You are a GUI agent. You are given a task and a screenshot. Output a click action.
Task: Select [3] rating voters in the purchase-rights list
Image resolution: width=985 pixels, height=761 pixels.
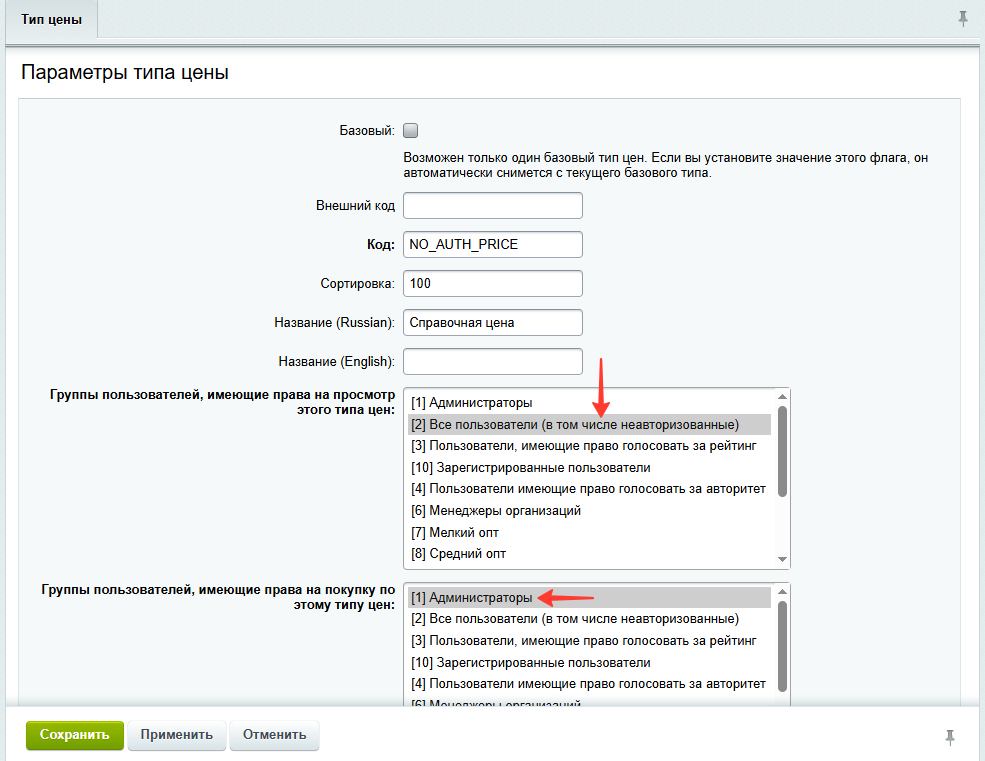[589, 641]
